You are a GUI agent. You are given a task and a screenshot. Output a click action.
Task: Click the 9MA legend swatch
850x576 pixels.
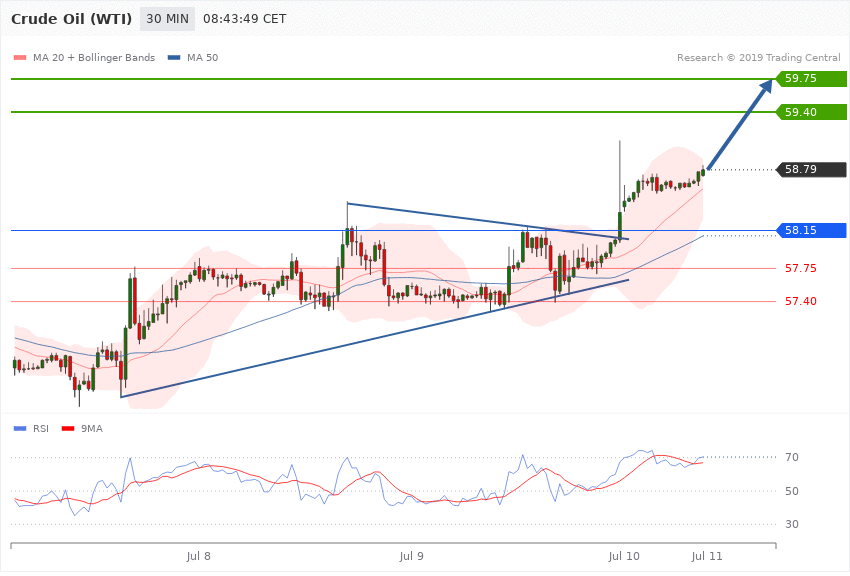coord(68,429)
